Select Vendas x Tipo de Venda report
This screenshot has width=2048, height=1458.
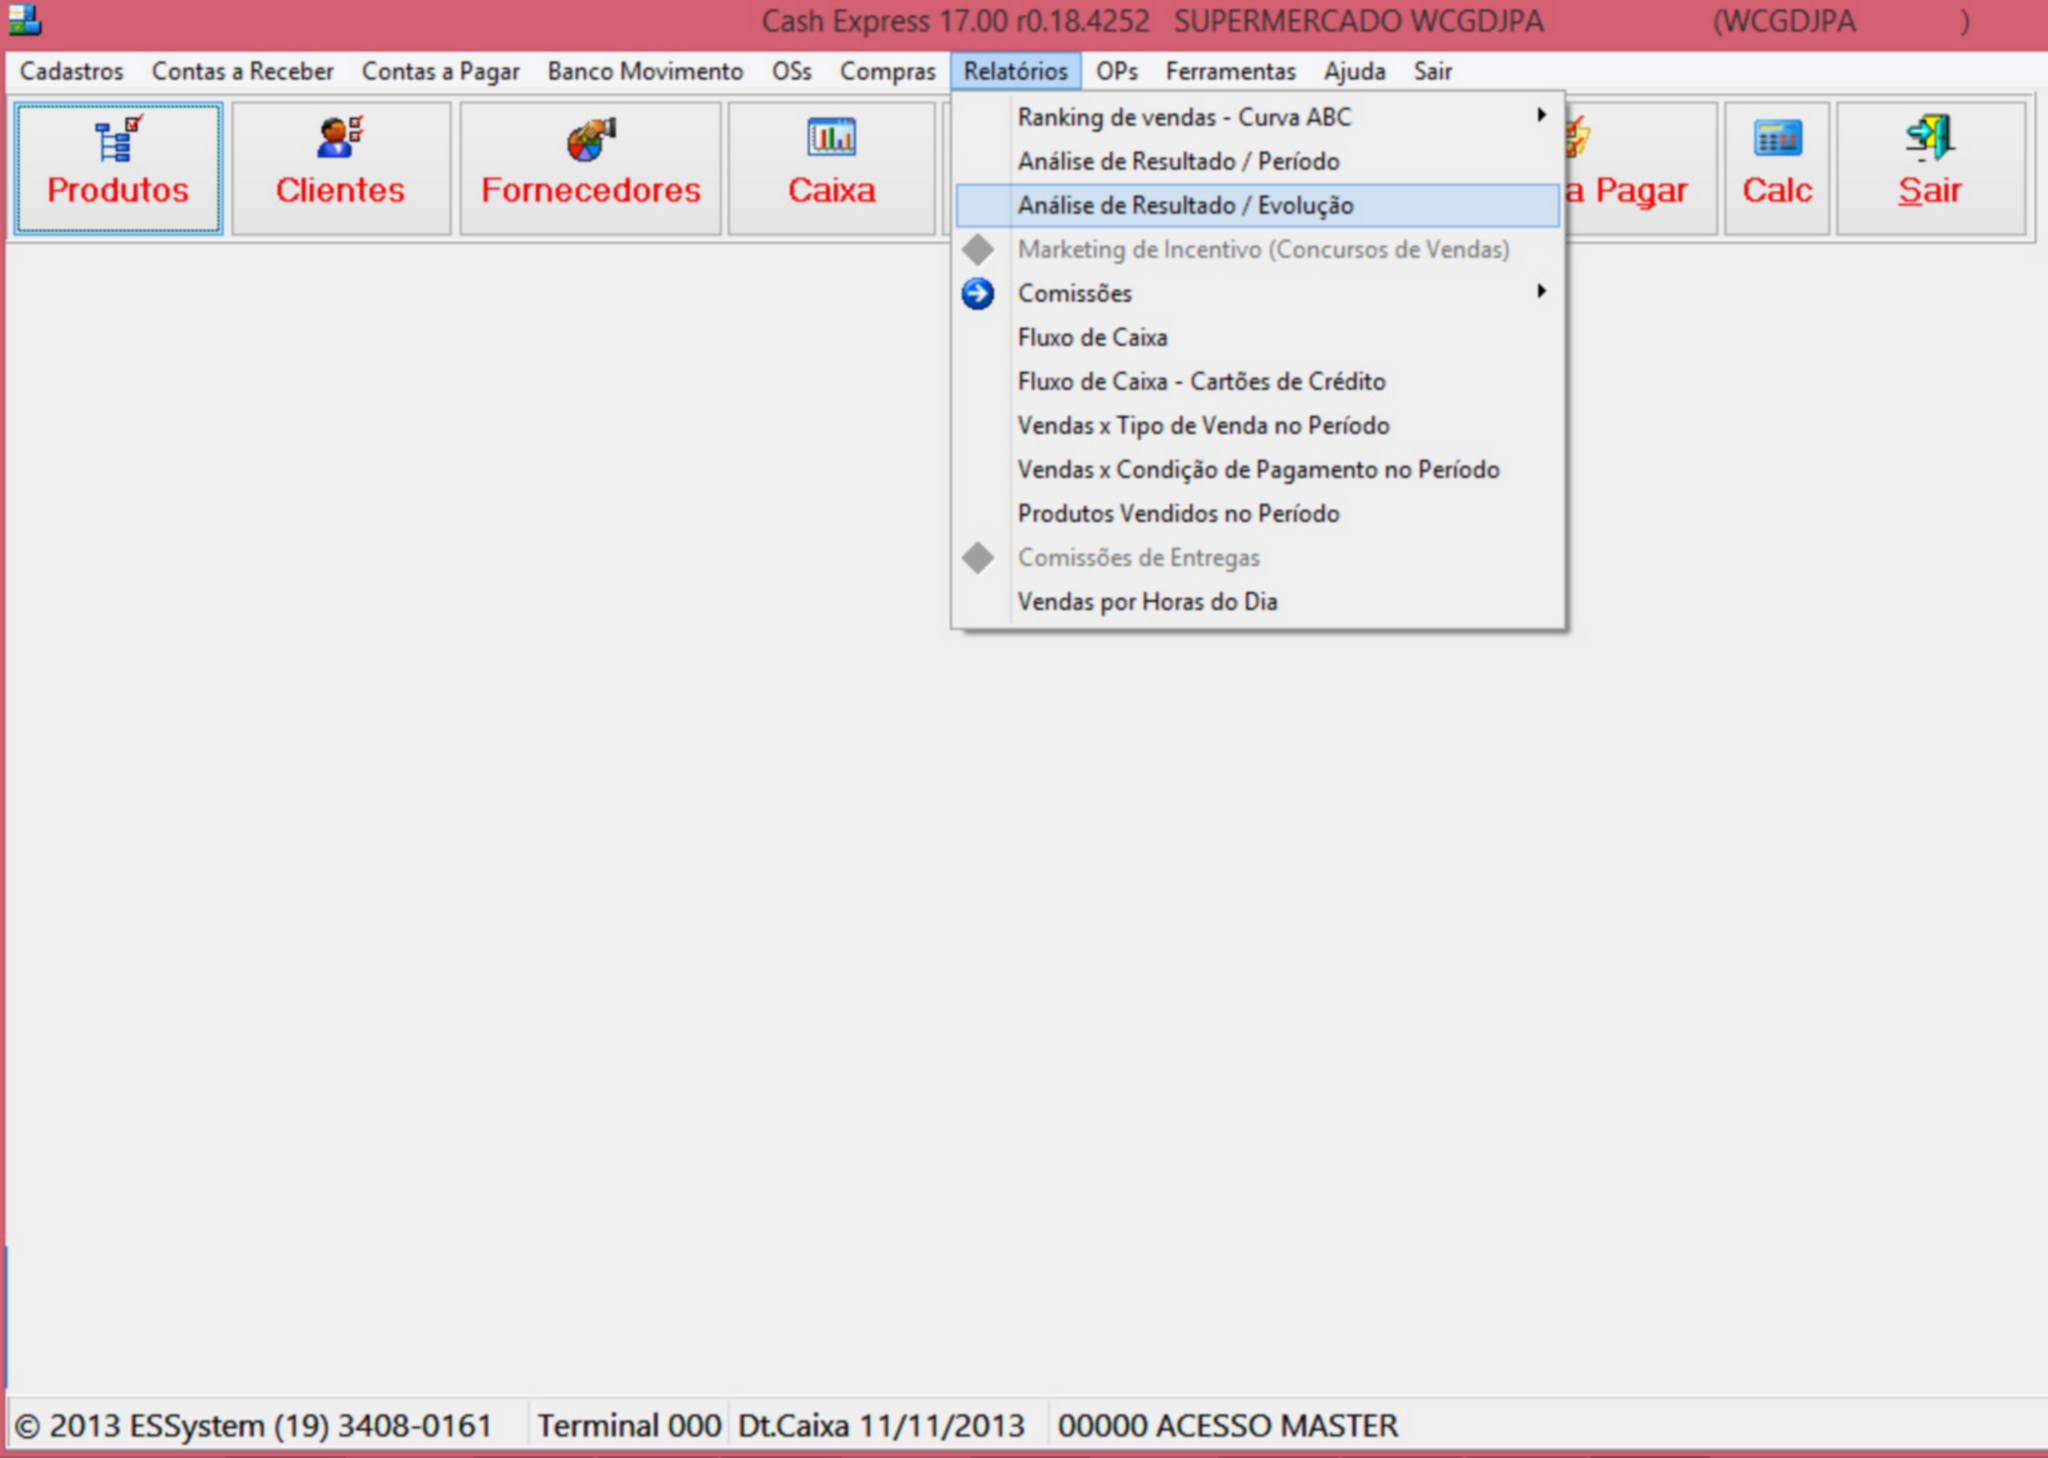pos(1203,425)
